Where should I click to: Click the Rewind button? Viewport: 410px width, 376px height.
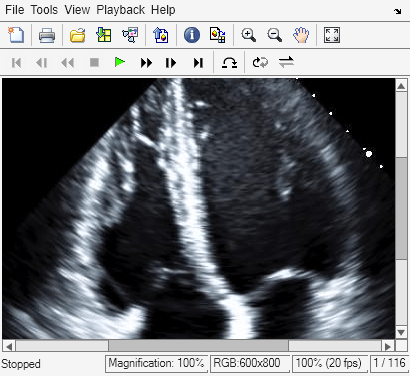[x=68, y=62]
